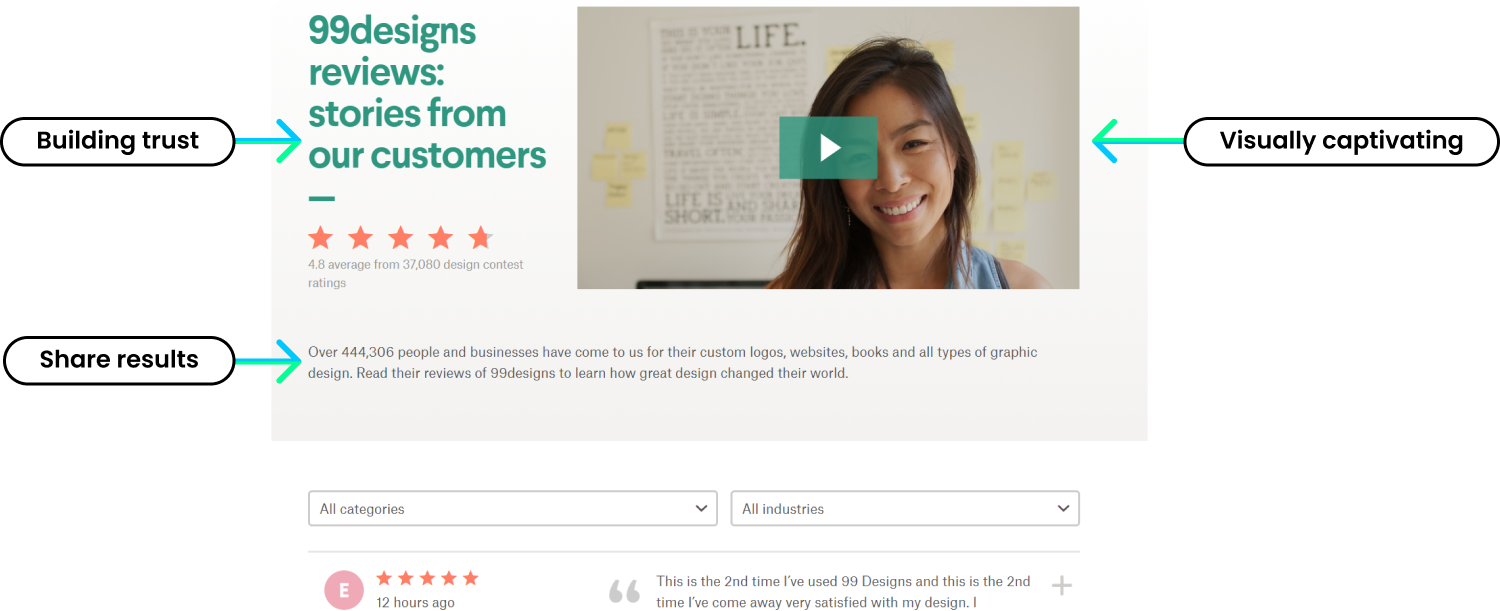
Task: Play the customer stories video
Action: click(828, 148)
